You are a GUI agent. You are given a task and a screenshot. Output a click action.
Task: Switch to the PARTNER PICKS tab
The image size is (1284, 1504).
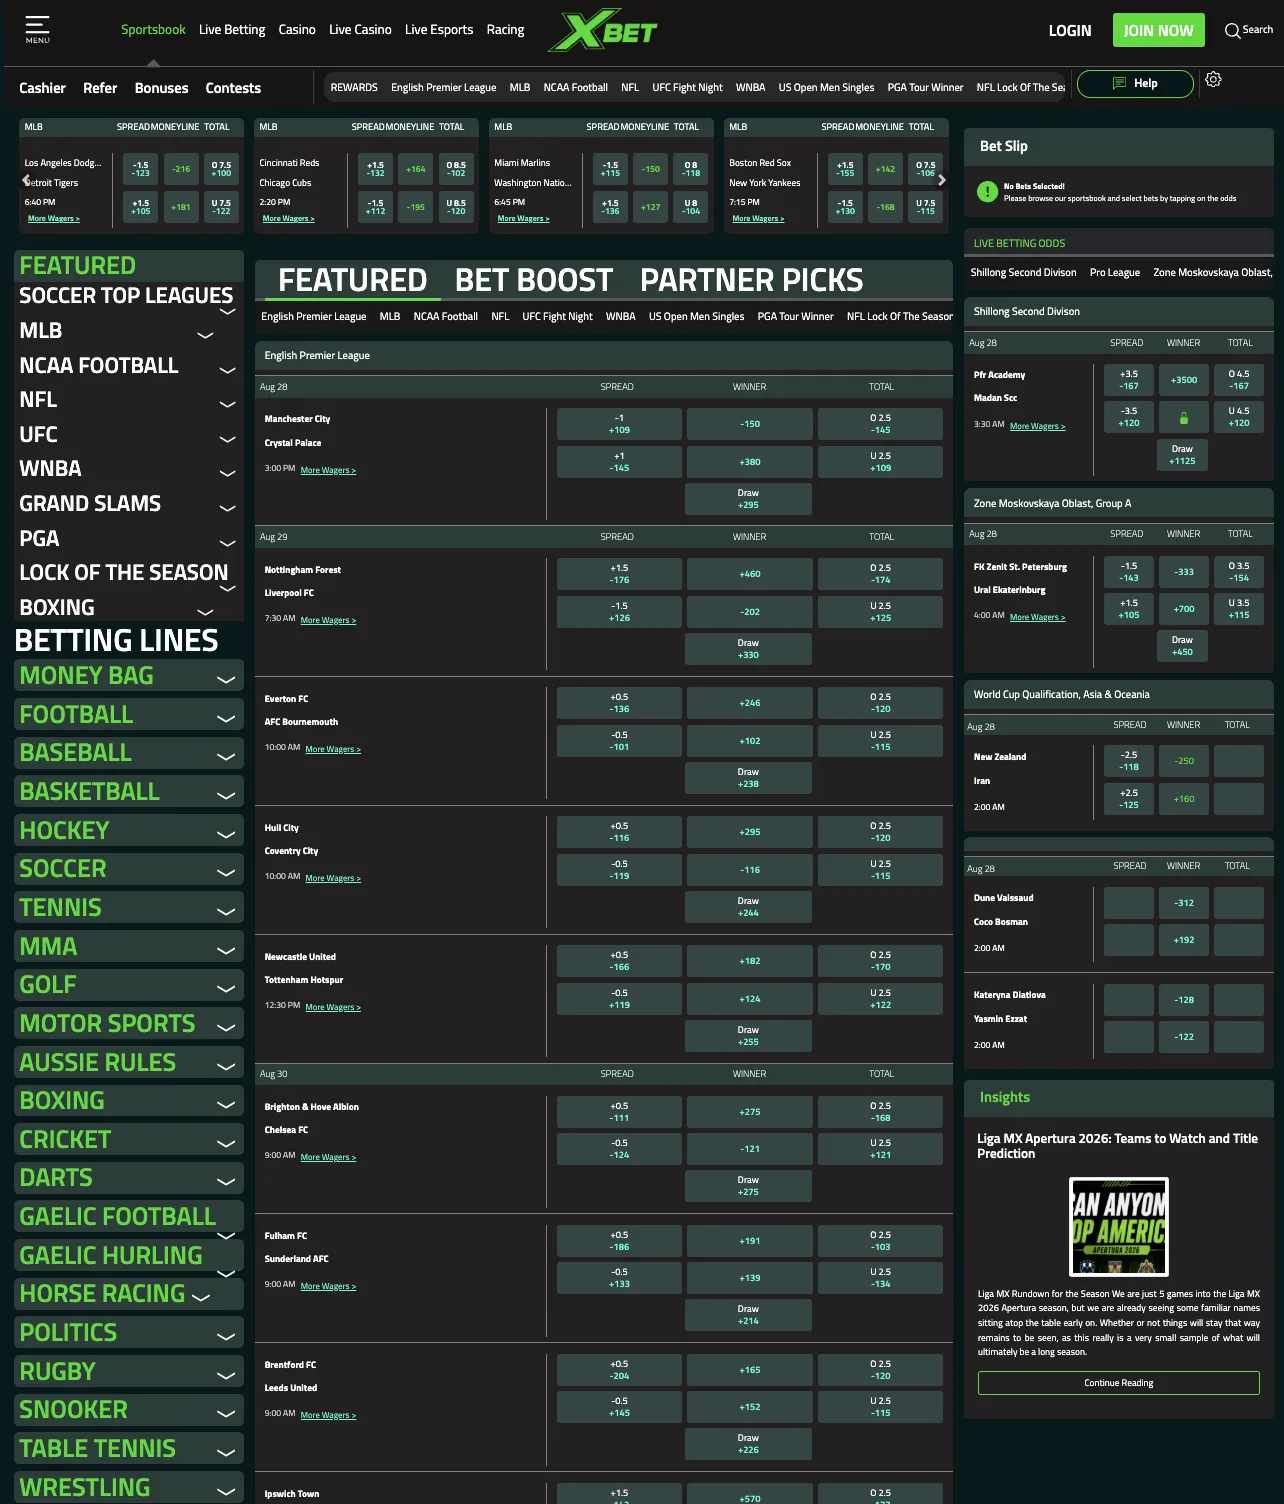(752, 280)
